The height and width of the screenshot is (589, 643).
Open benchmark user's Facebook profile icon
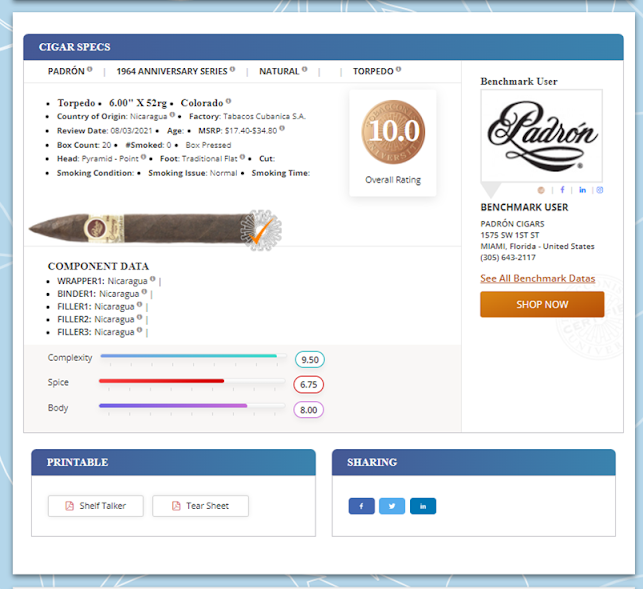[562, 189]
